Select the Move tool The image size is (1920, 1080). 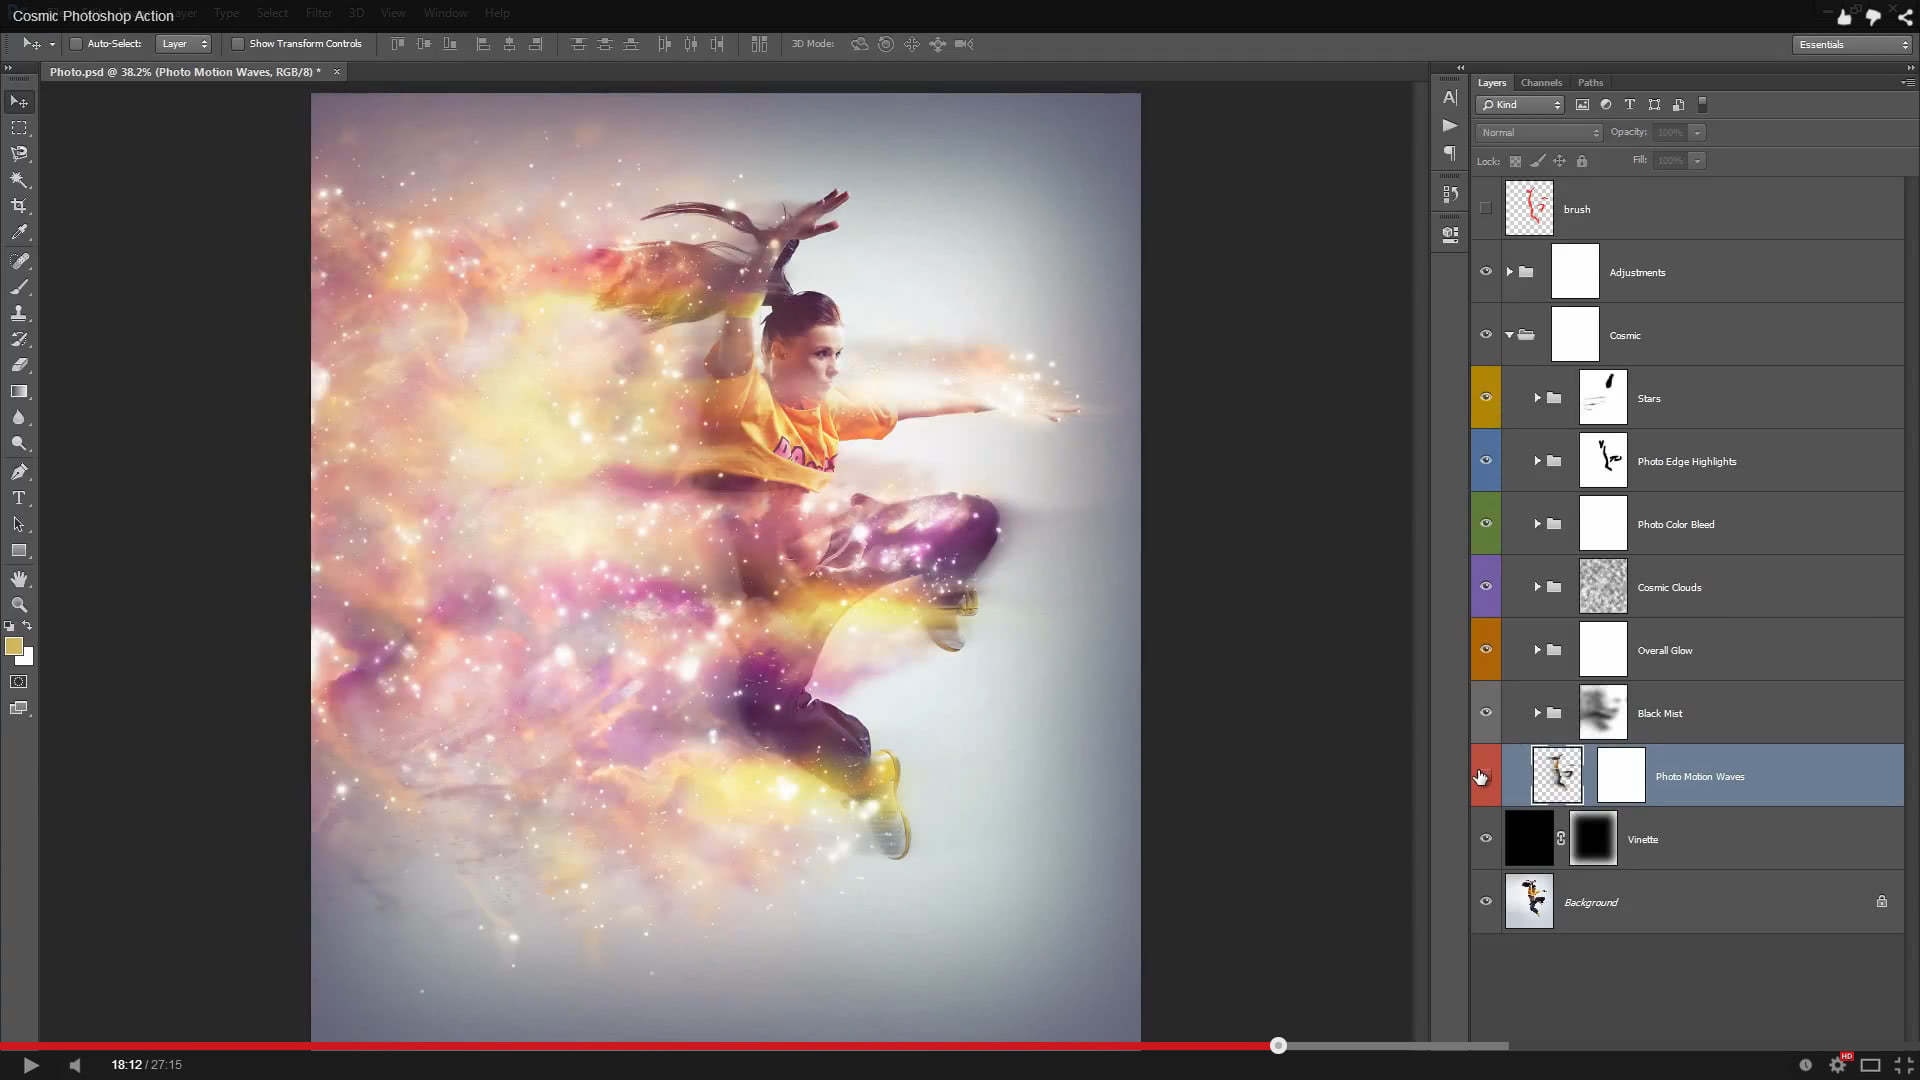coord(18,101)
